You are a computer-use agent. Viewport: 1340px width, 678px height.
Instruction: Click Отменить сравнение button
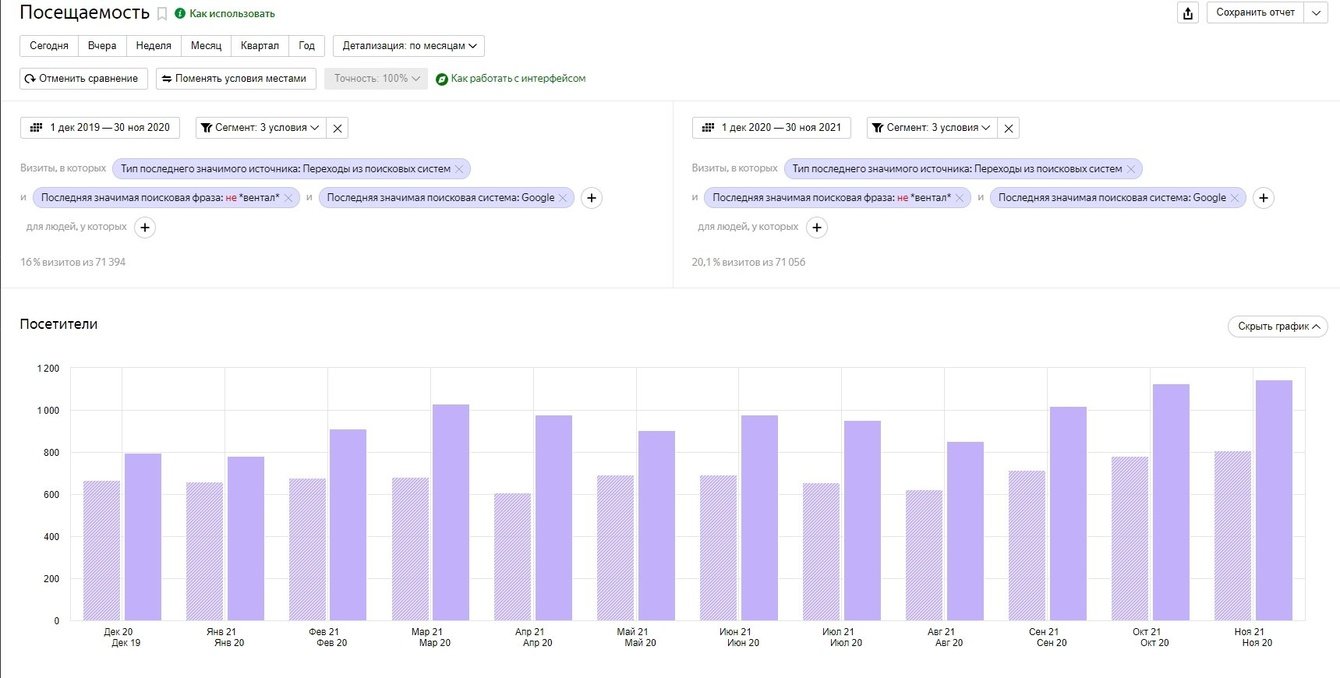(x=84, y=79)
